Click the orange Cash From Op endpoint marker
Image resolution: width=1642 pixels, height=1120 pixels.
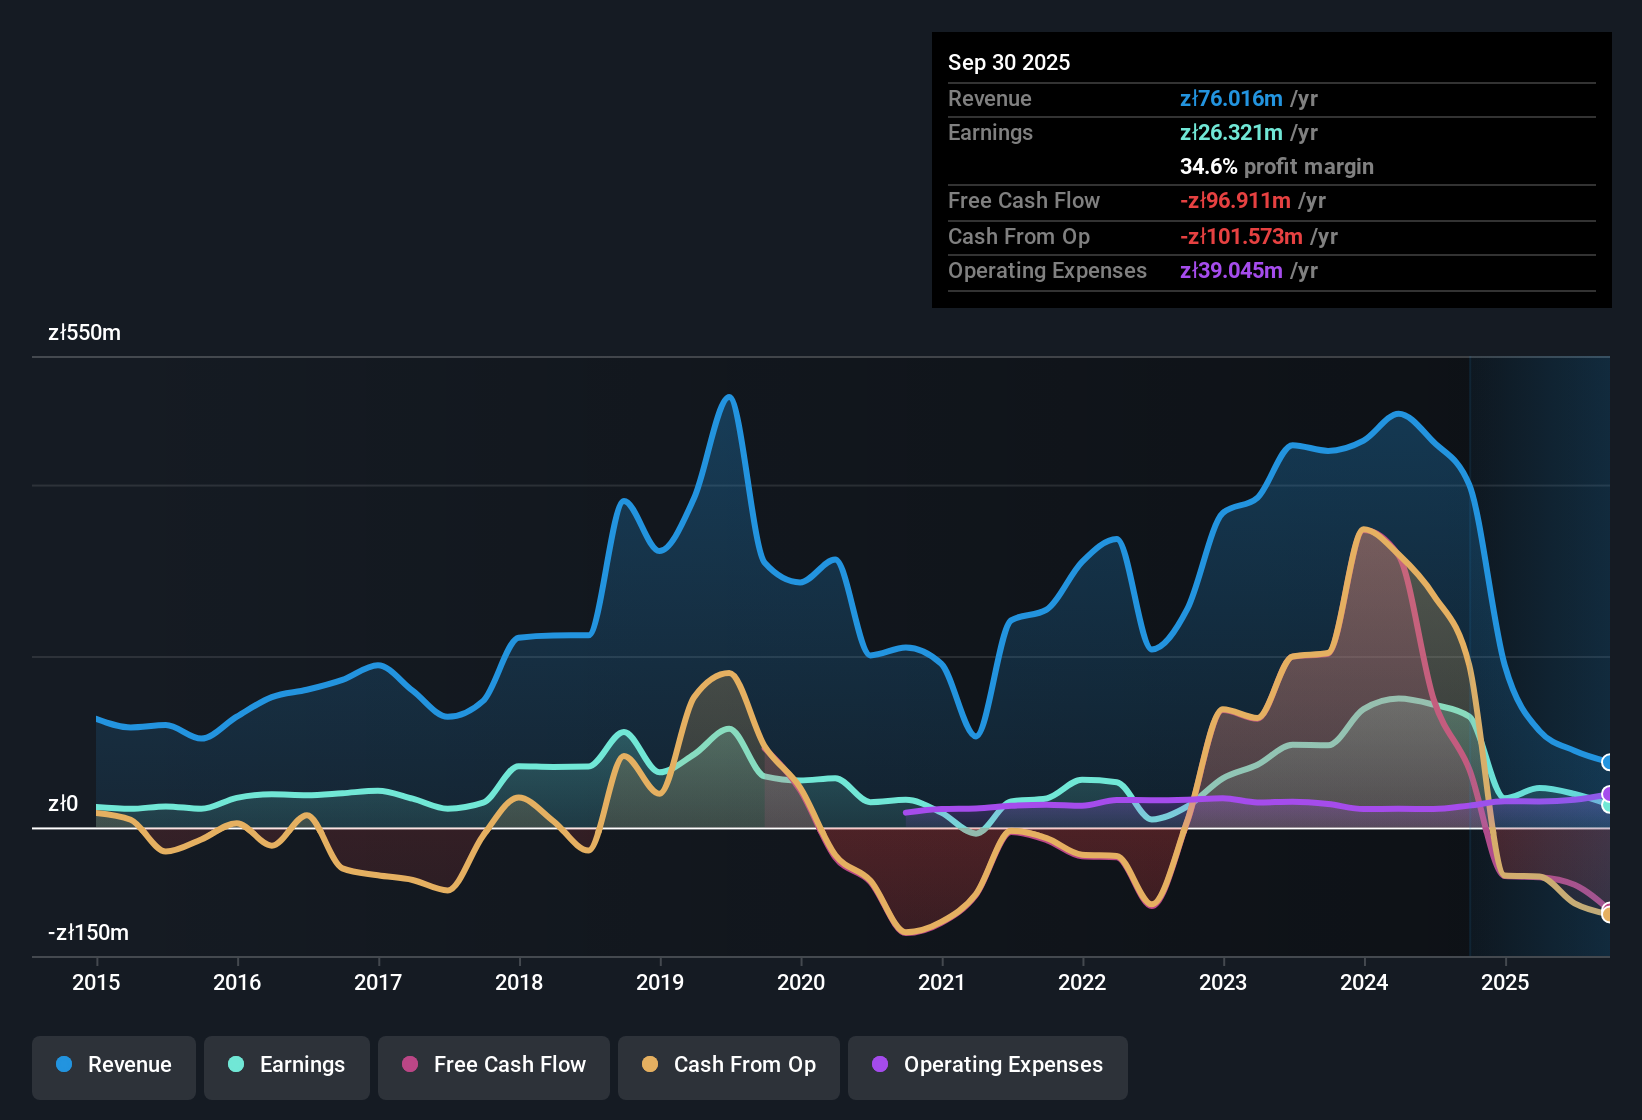point(1608,912)
